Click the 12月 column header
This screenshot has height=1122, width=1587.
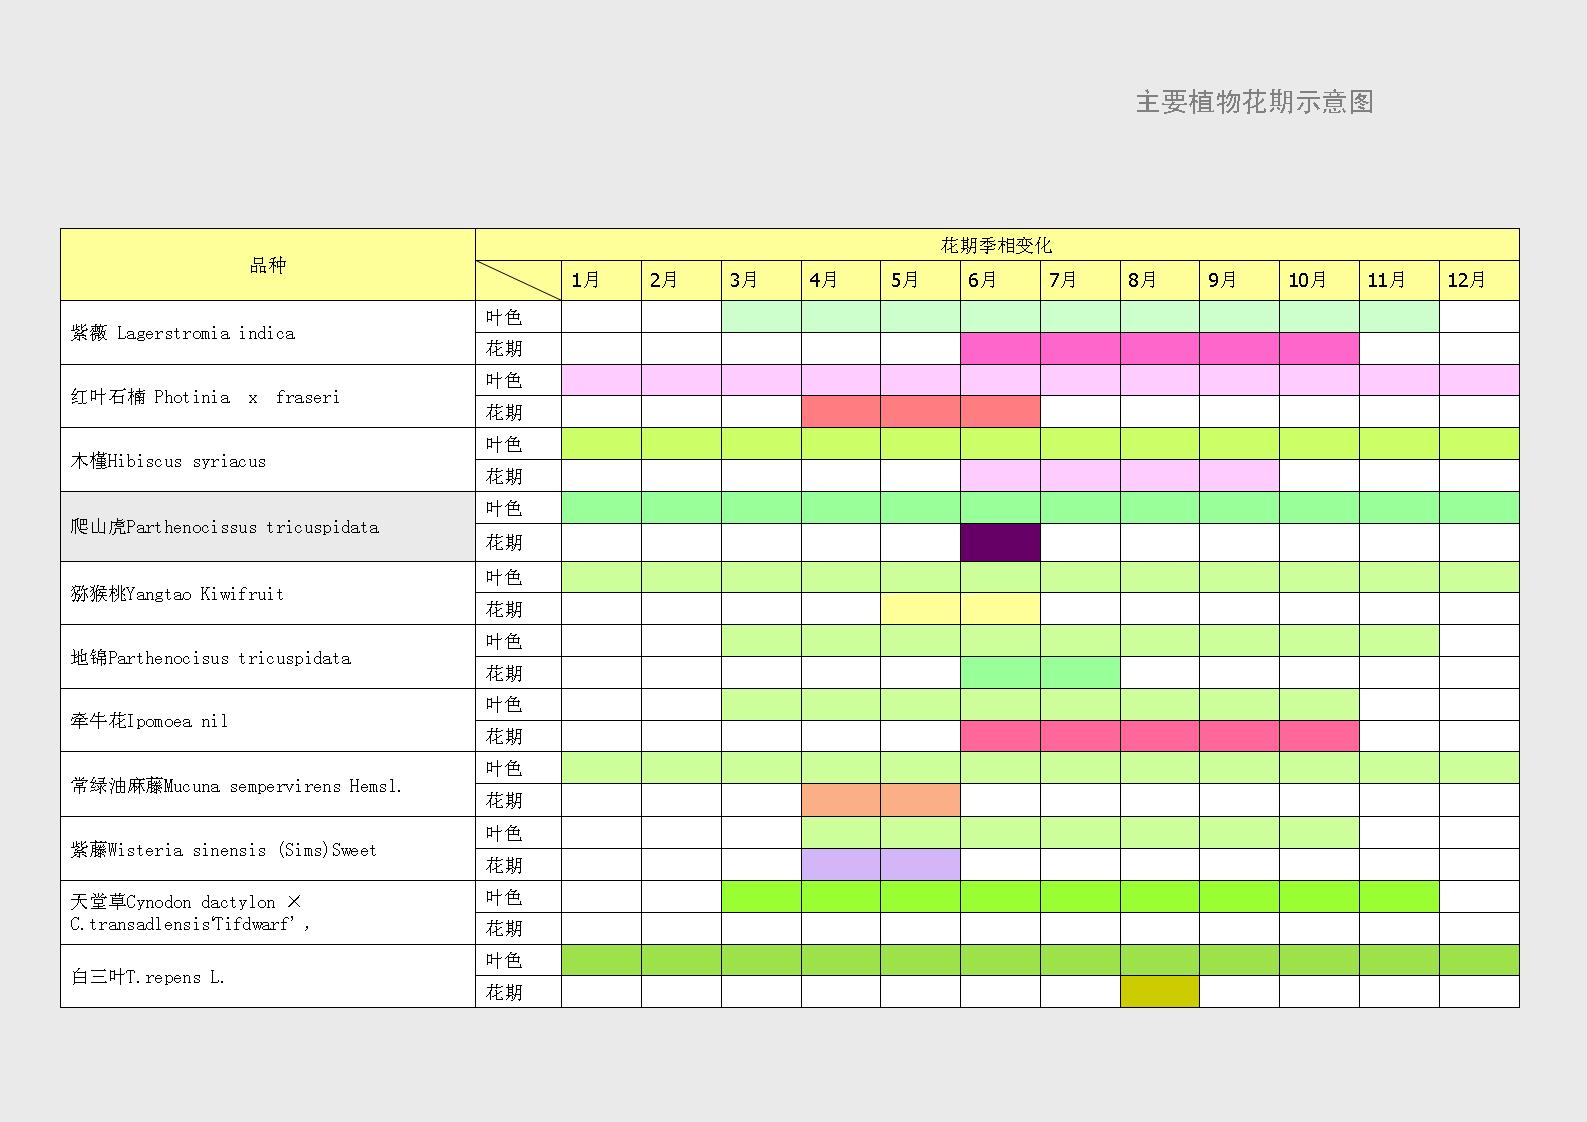click(1478, 281)
